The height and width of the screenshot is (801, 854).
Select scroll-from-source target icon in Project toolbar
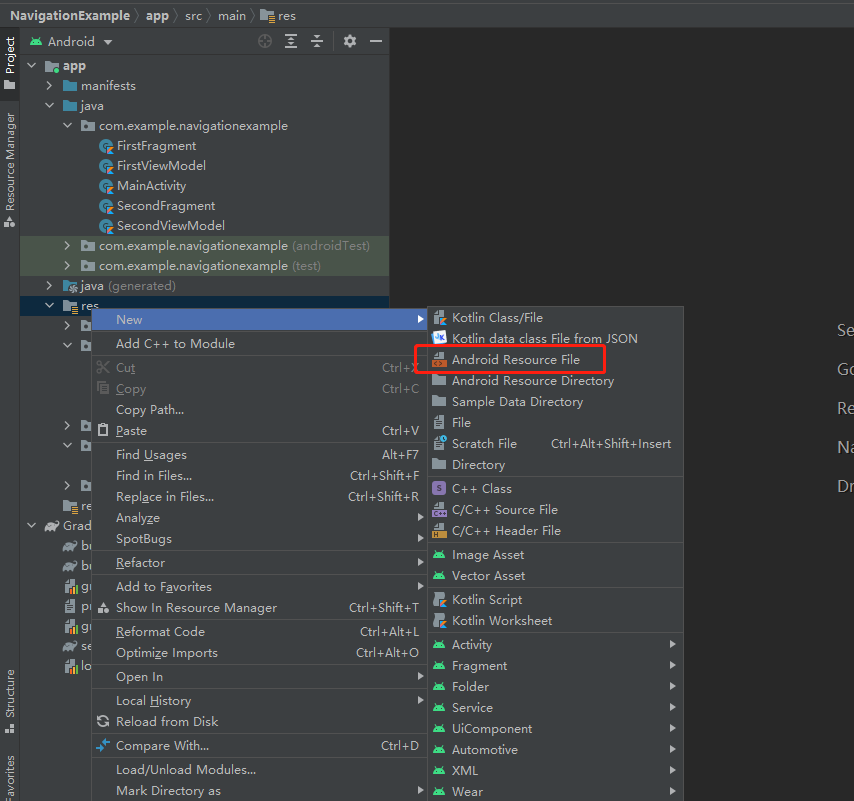pyautogui.click(x=264, y=41)
